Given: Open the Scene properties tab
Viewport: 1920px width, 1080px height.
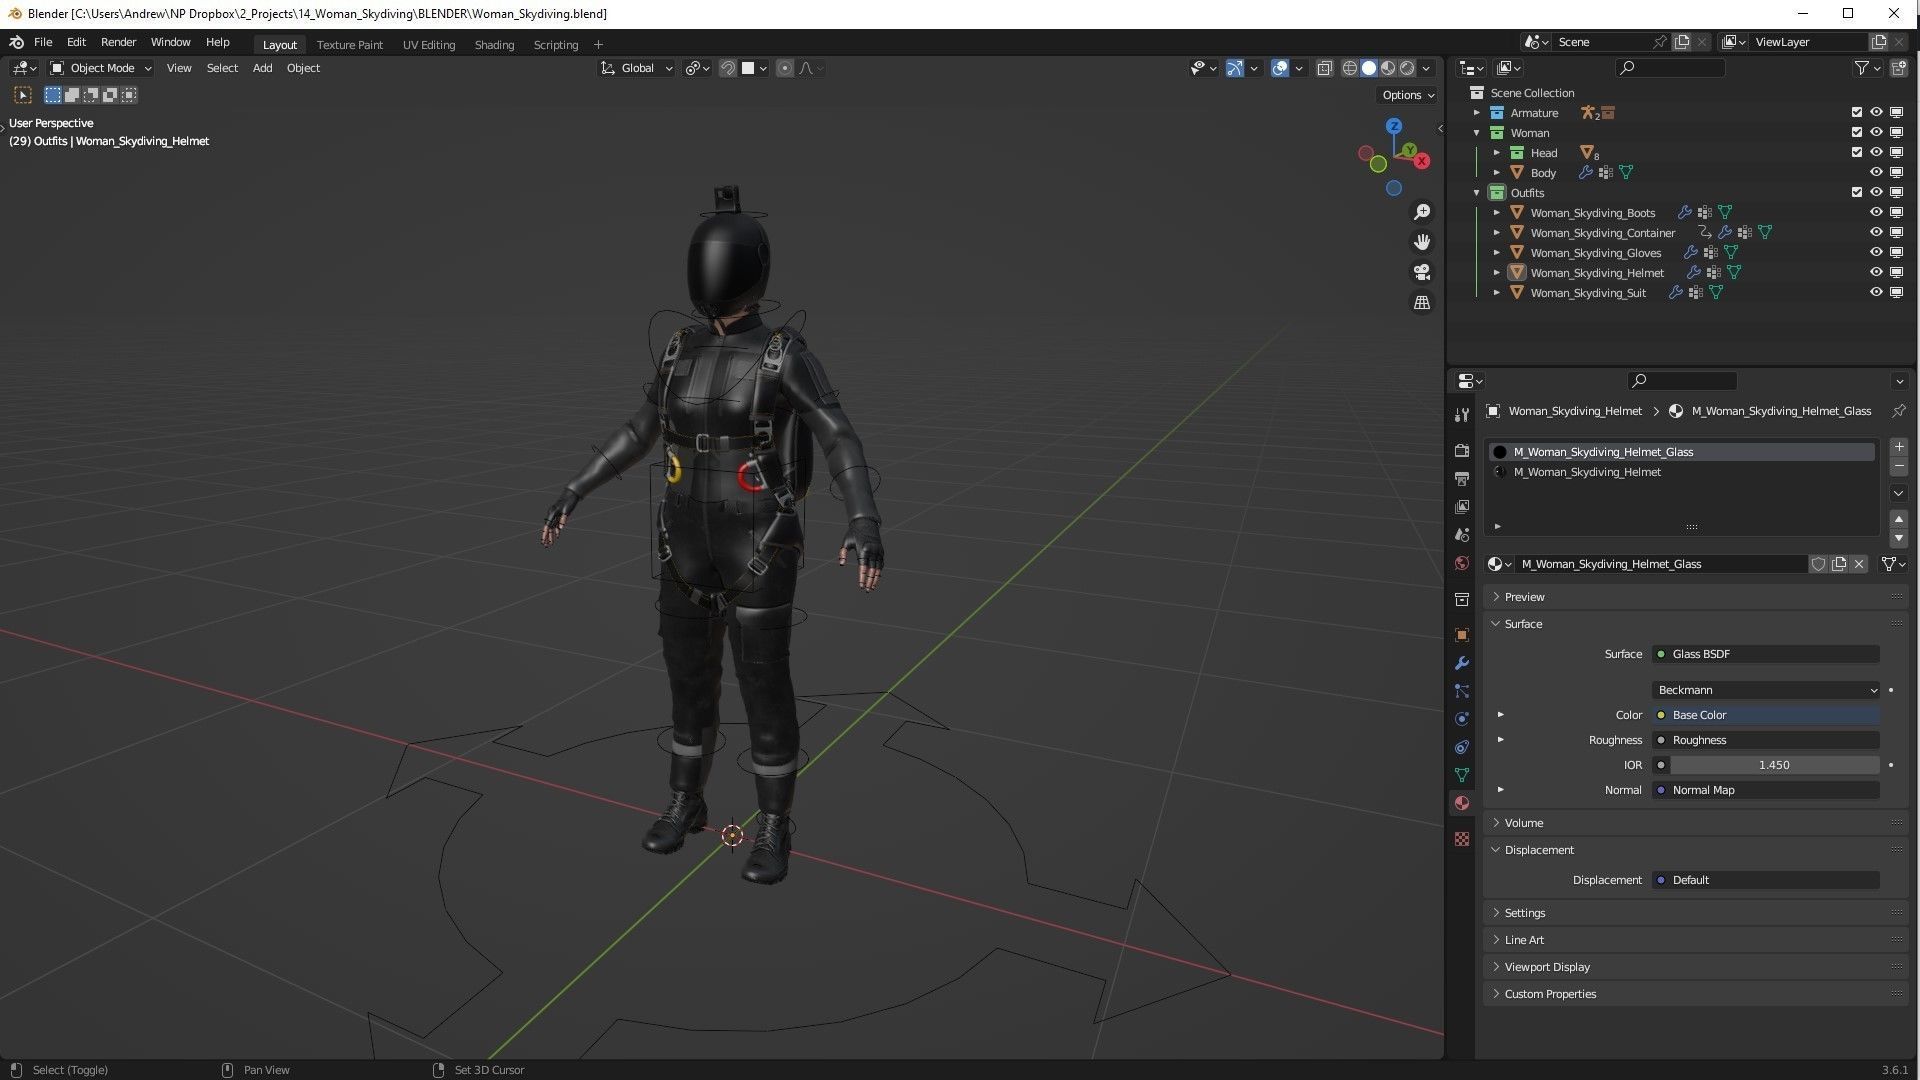Looking at the screenshot, I should click(1462, 535).
